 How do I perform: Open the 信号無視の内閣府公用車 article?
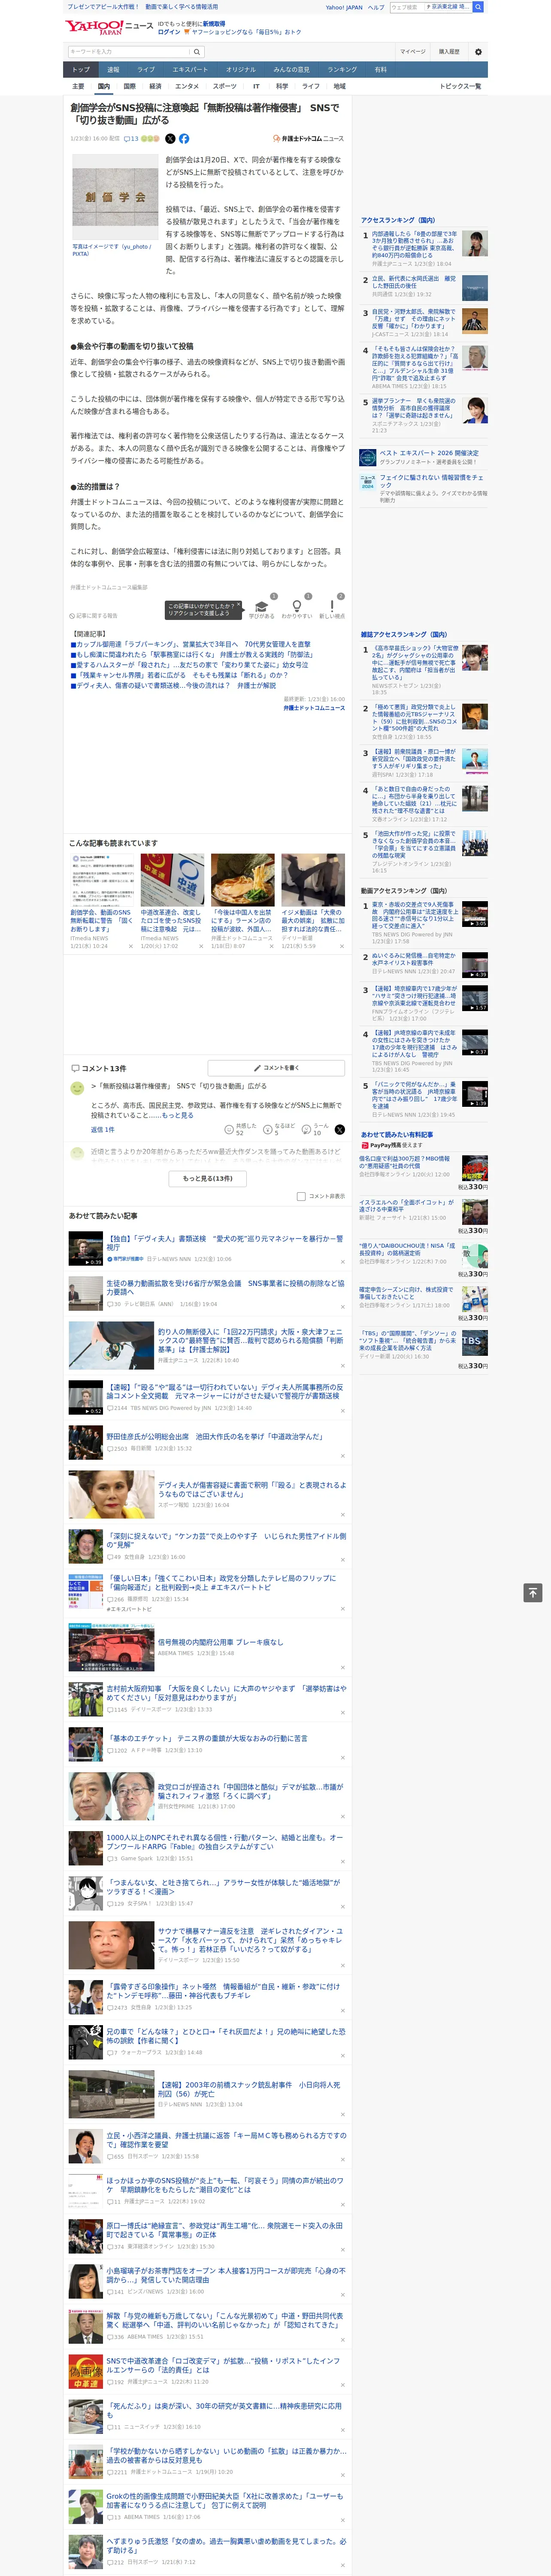(220, 1642)
